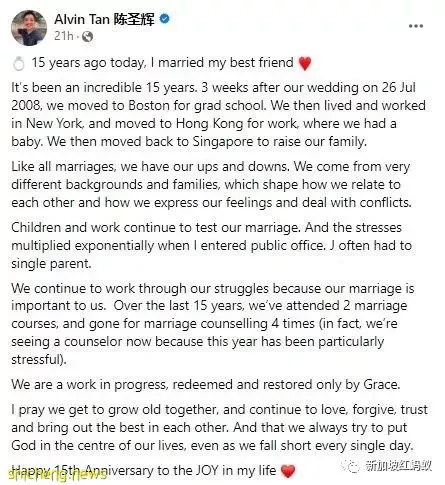445x485 pixels.
Task: Click the '15 years ago today' headline line
Action: coord(162,63)
